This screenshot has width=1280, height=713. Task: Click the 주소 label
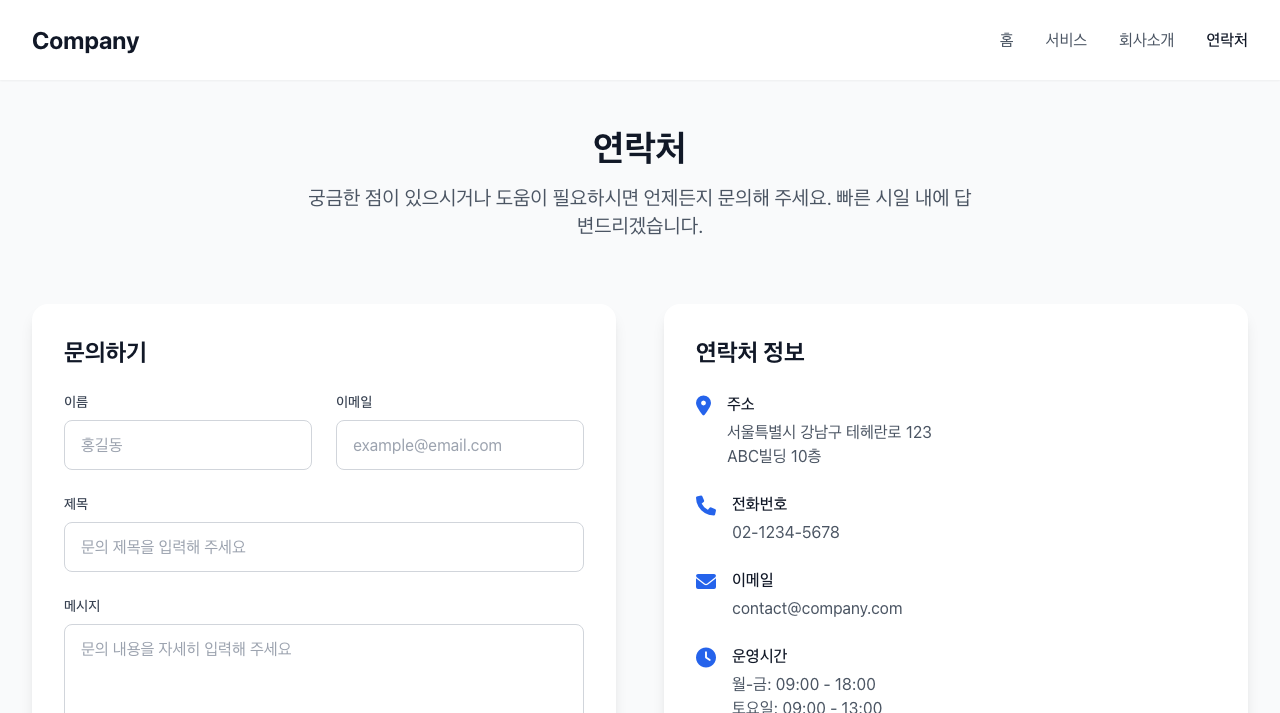741,404
